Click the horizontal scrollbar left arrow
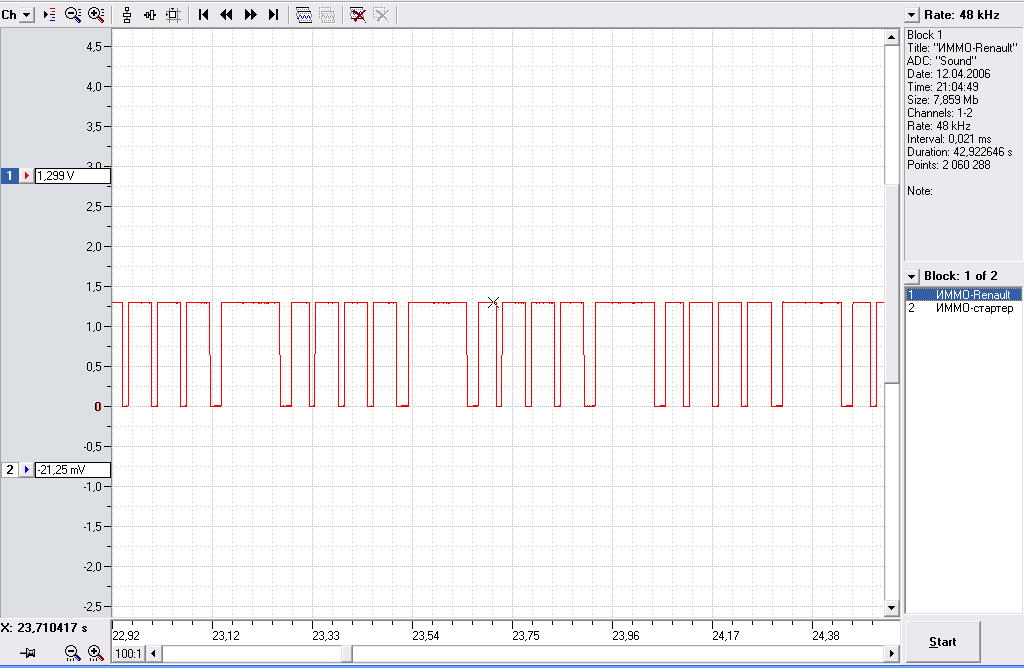This screenshot has height=668, width=1024. coord(153,654)
